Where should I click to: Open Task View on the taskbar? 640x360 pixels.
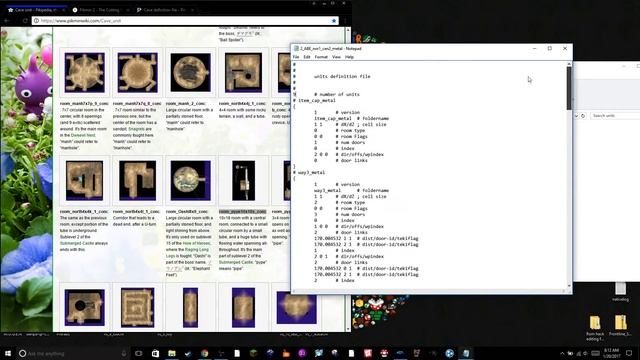click(139, 353)
